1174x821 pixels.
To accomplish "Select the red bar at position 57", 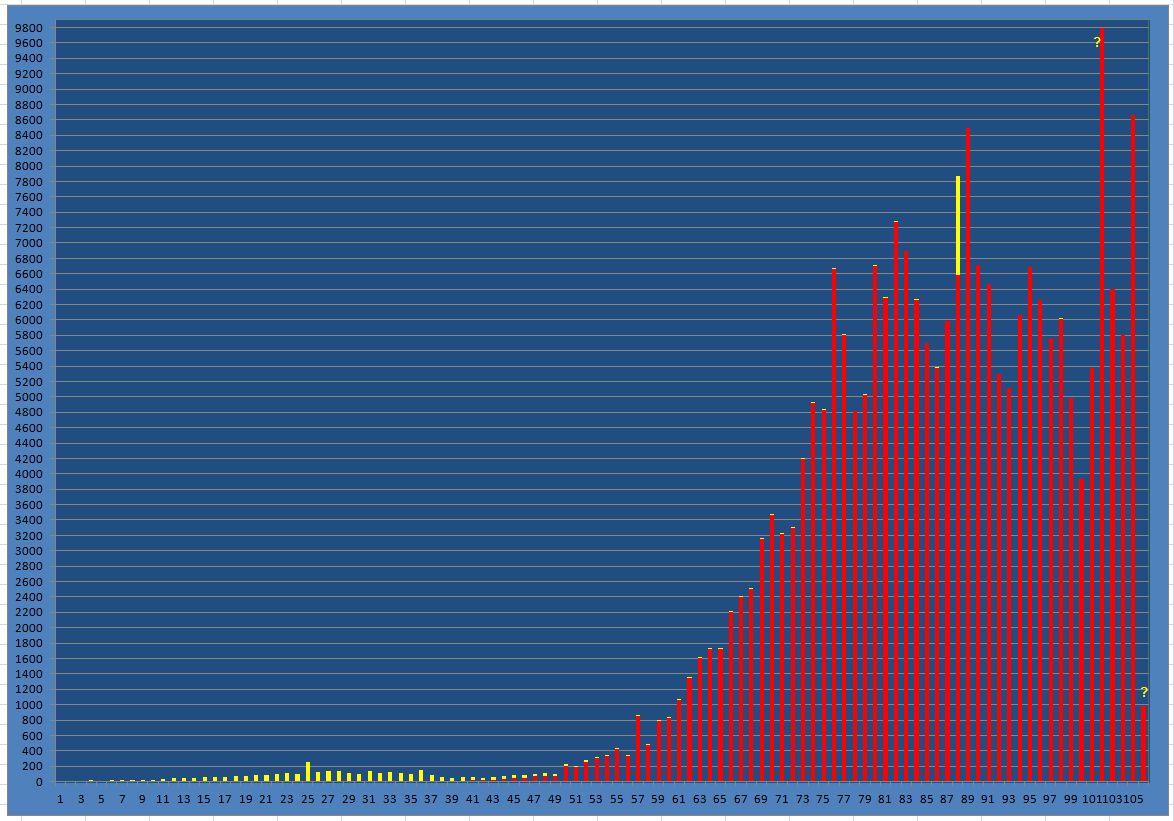I will coord(638,748).
